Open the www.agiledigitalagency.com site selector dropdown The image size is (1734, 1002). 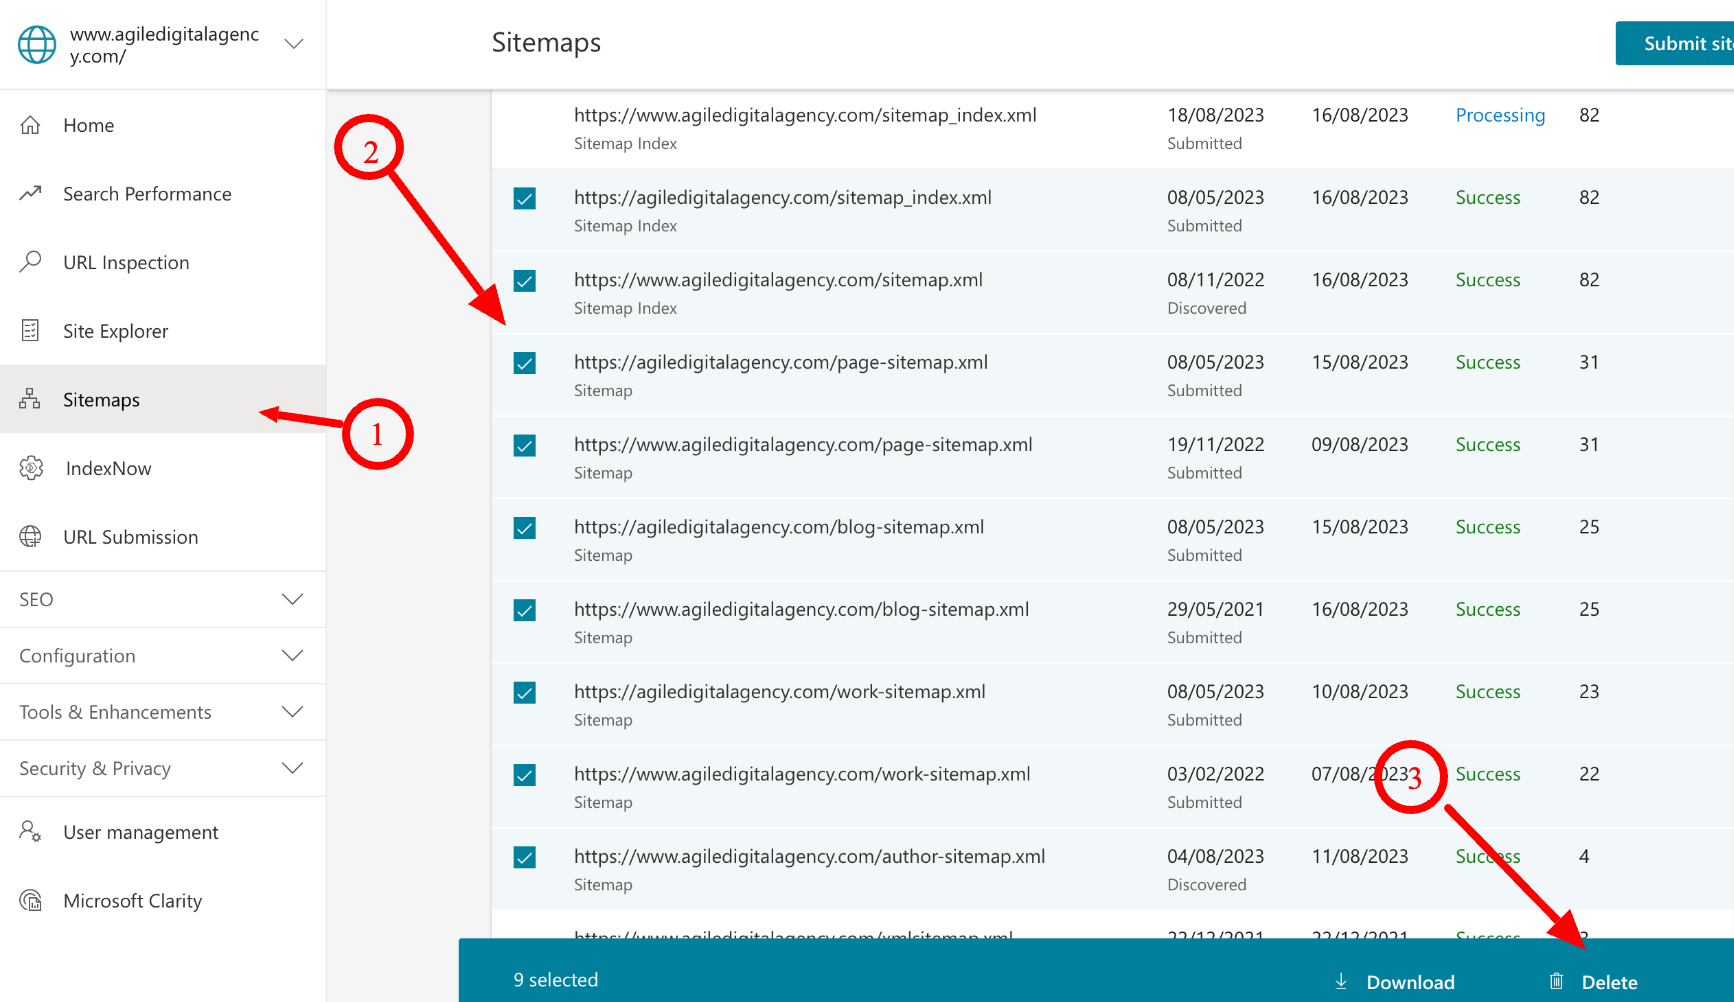[293, 44]
